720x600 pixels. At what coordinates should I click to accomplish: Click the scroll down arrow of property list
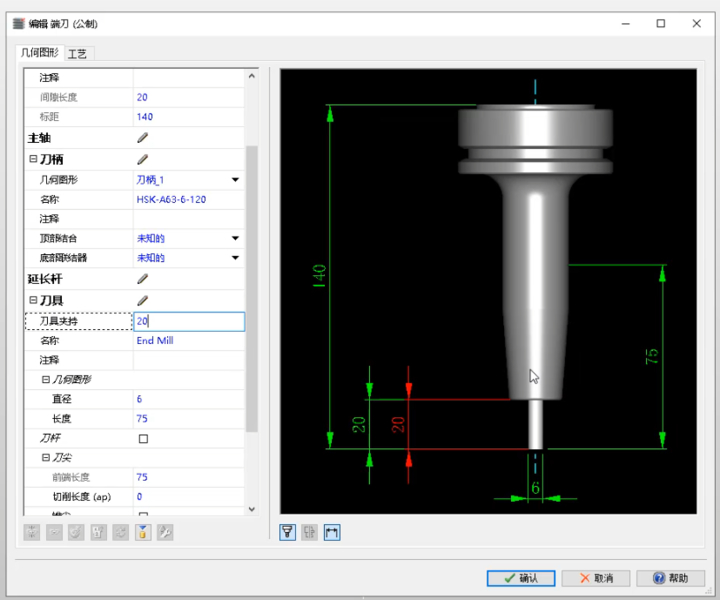pos(252,509)
